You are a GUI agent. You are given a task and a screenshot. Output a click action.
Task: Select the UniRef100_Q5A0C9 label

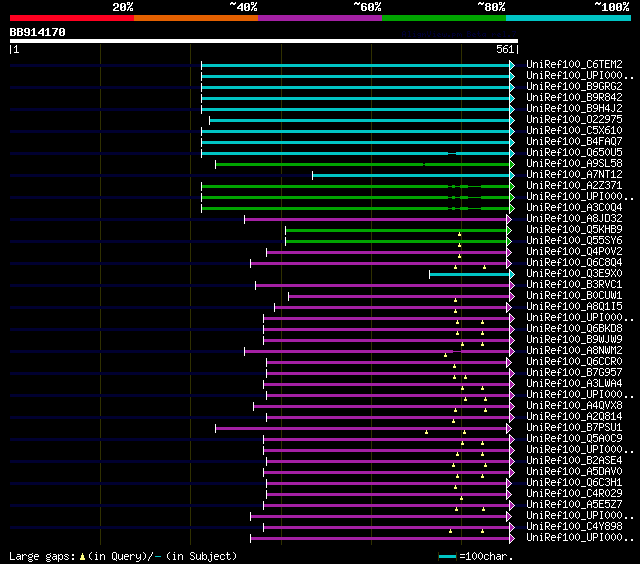pyautogui.click(x=574, y=439)
